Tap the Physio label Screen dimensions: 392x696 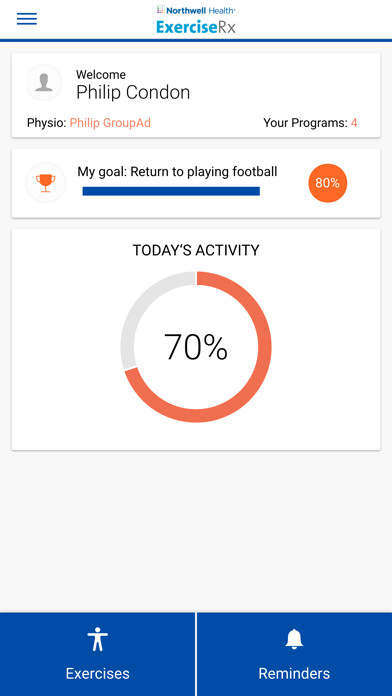47,123
